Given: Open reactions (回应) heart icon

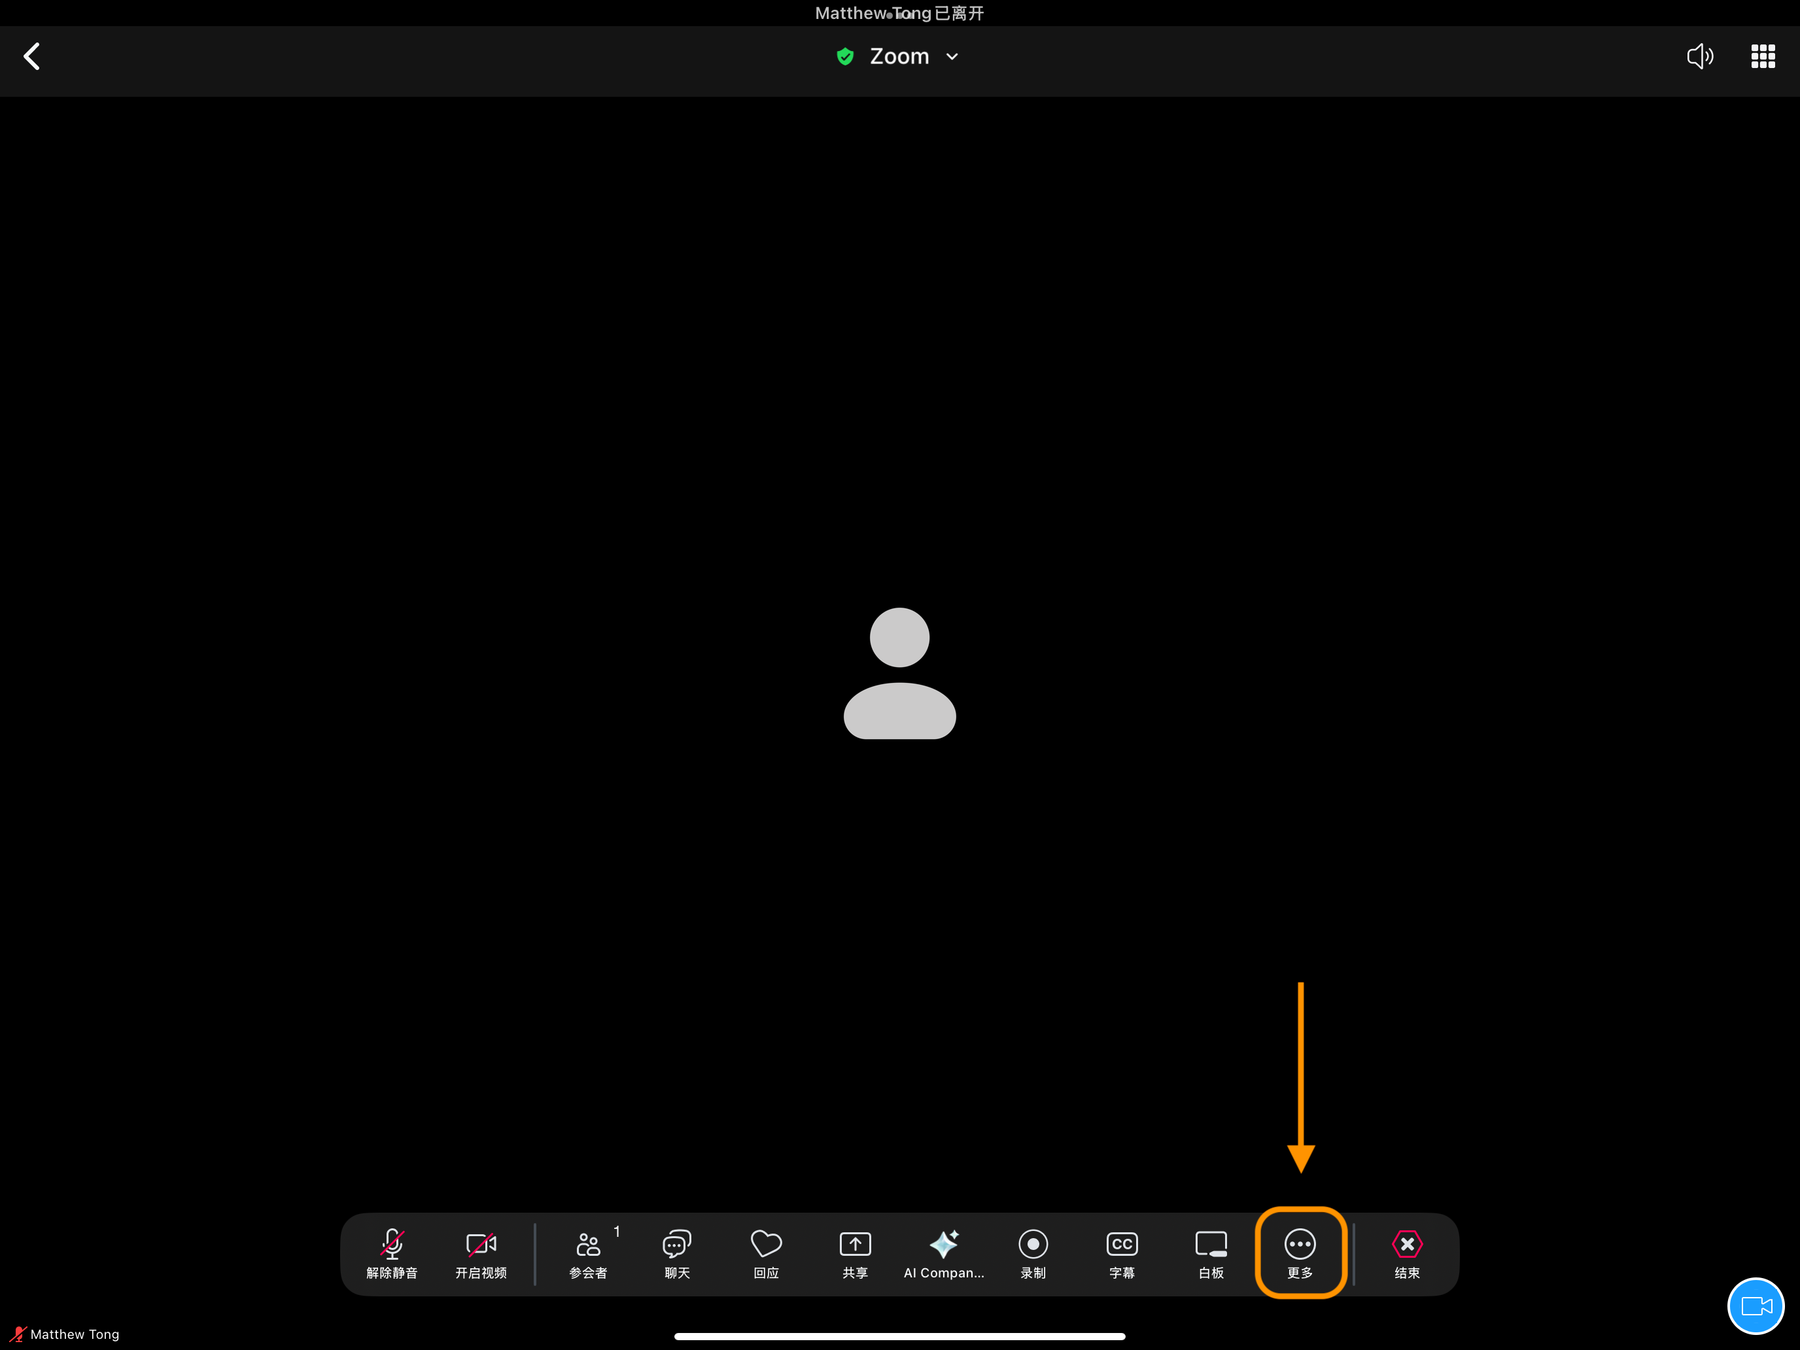Looking at the screenshot, I should [x=766, y=1253].
